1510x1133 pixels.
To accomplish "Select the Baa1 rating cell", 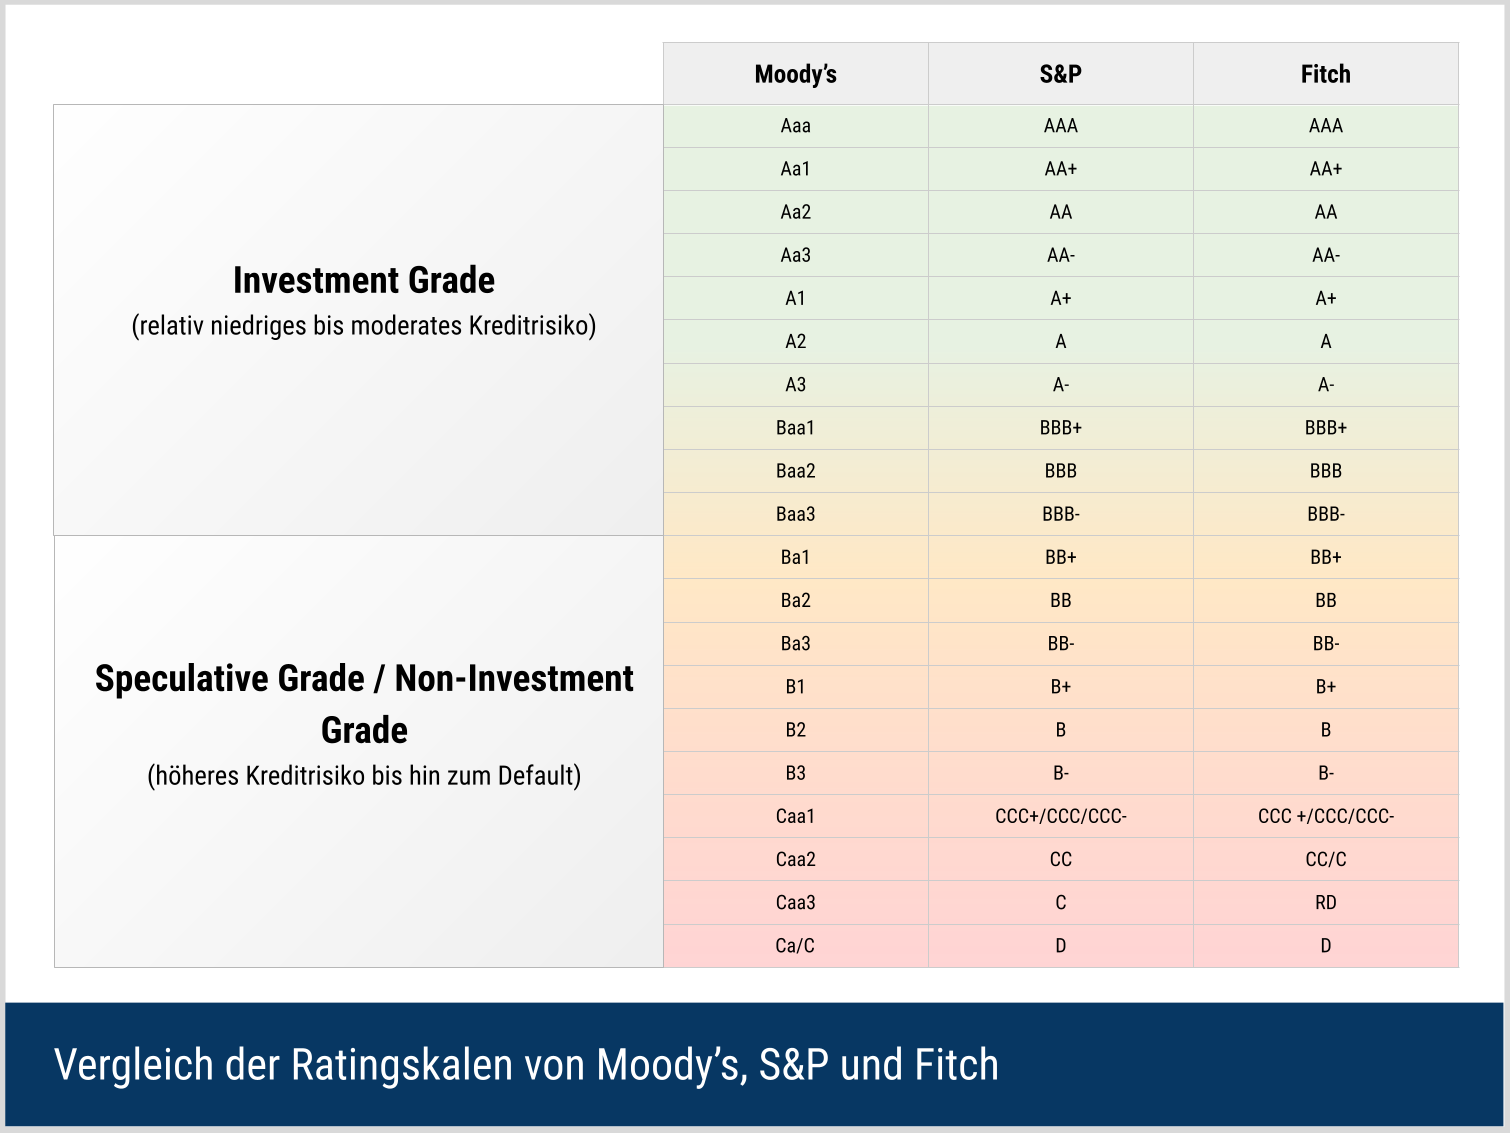I will (796, 428).
